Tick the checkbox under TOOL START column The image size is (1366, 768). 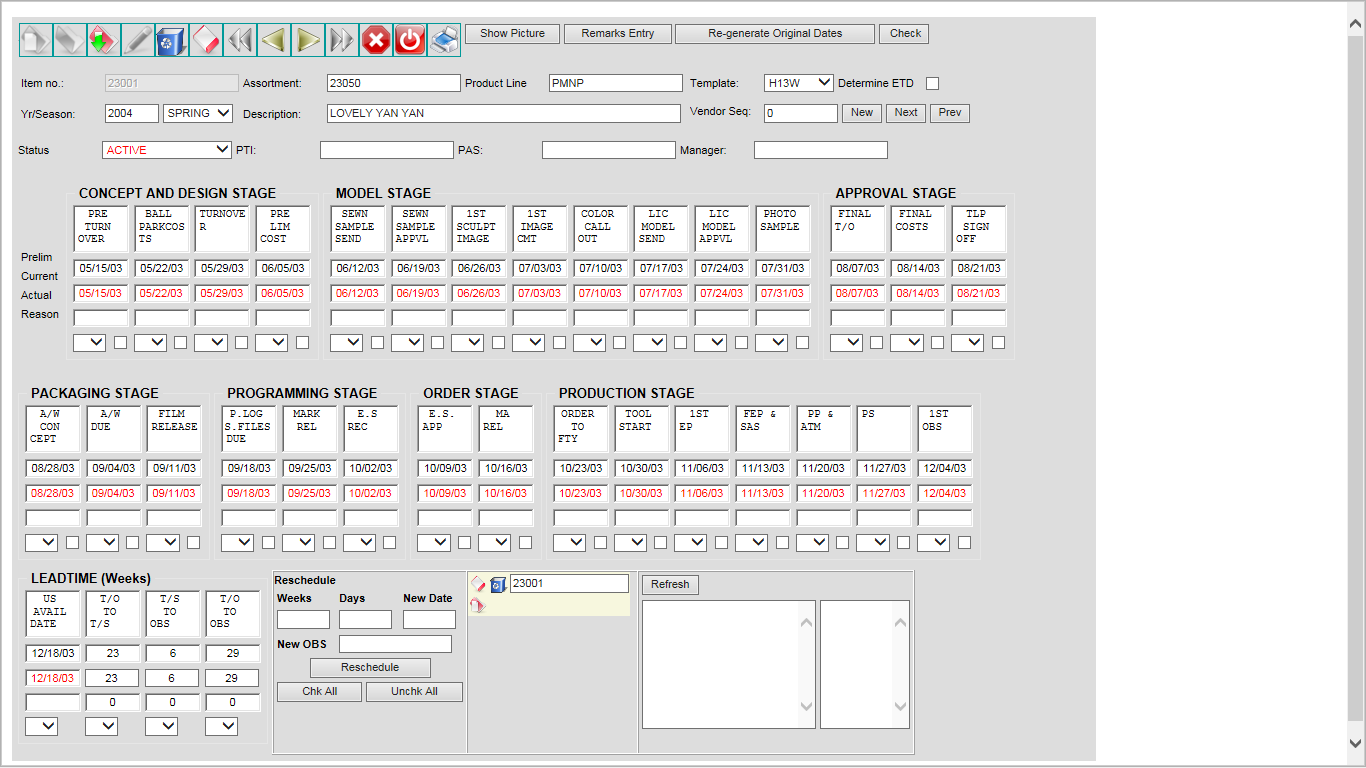661,542
